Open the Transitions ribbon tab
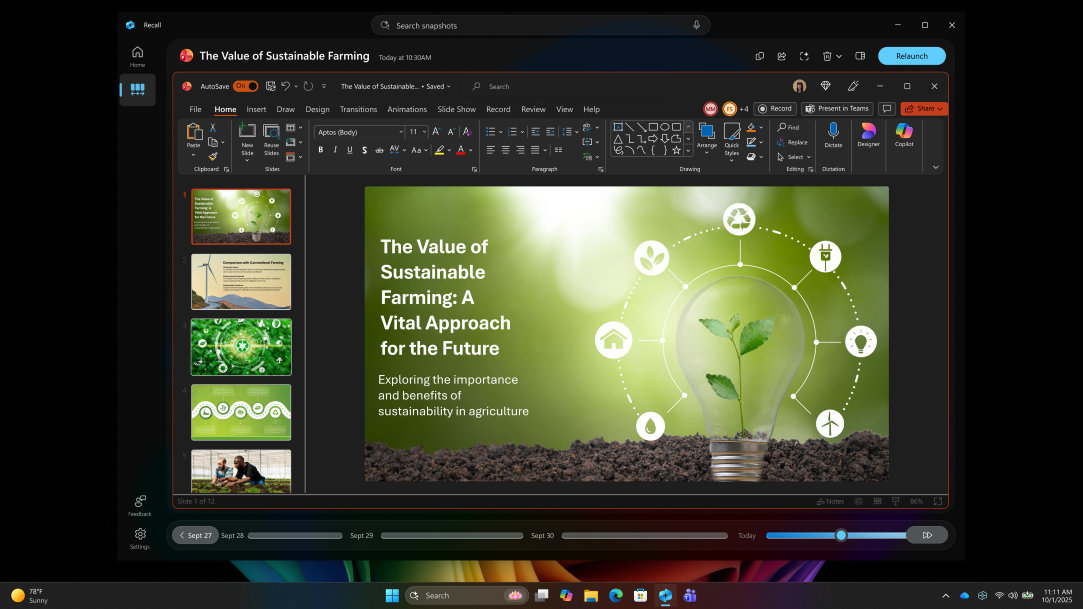The height and width of the screenshot is (609, 1083). (x=358, y=109)
